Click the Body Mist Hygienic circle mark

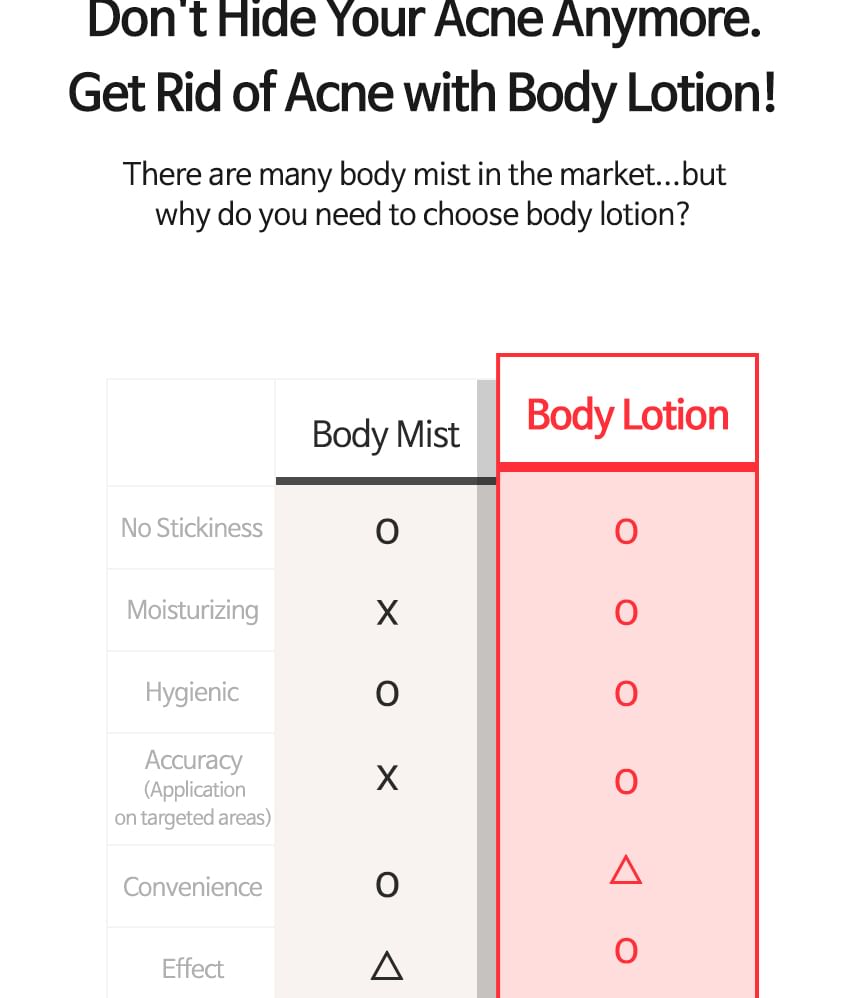tap(387, 693)
